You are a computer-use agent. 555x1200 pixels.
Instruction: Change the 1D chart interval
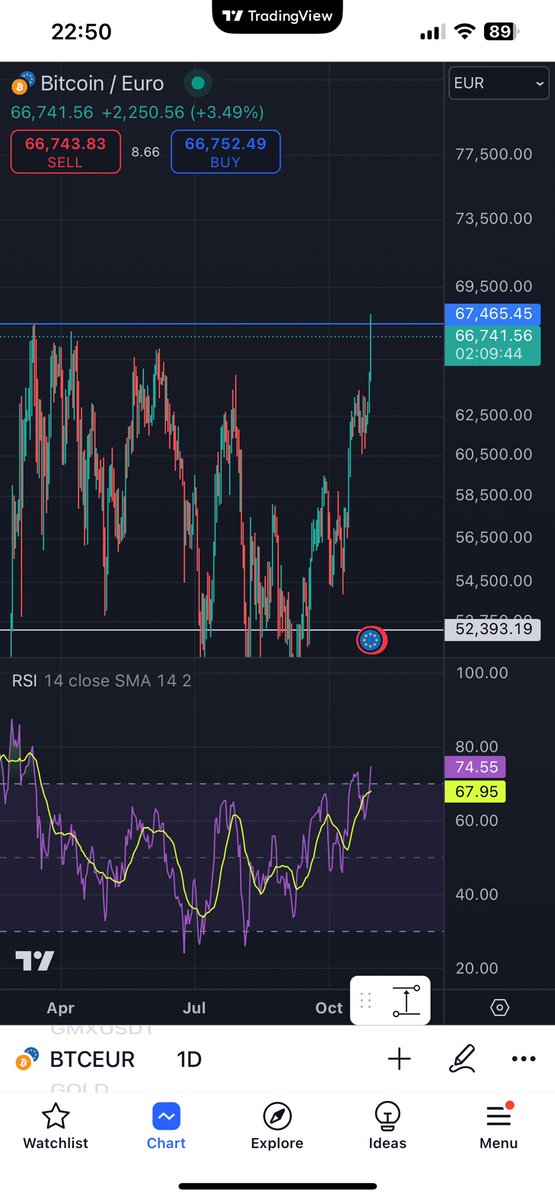coord(189,1059)
